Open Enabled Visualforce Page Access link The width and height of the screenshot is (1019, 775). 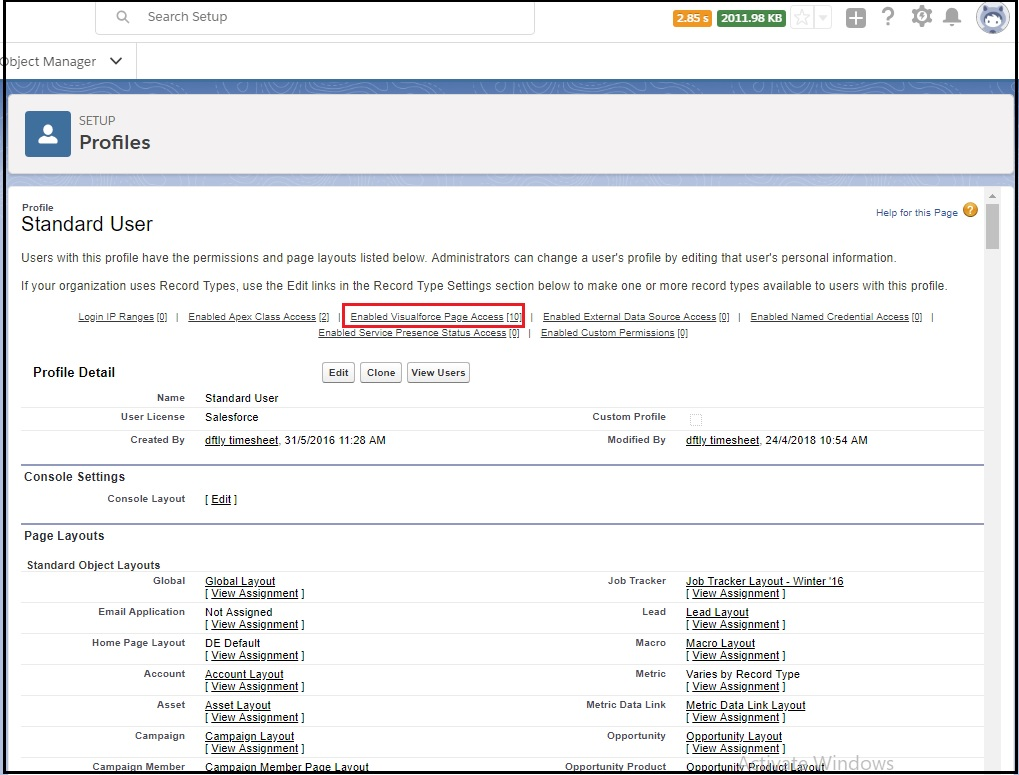(x=435, y=317)
